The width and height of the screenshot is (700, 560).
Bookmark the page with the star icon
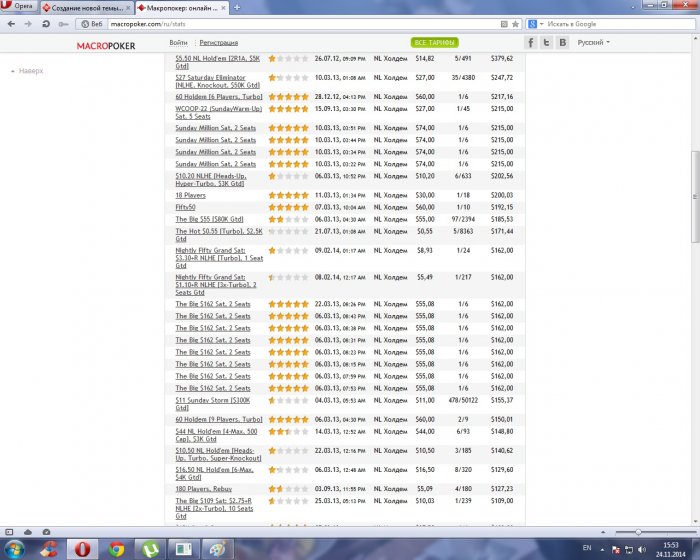pos(515,24)
